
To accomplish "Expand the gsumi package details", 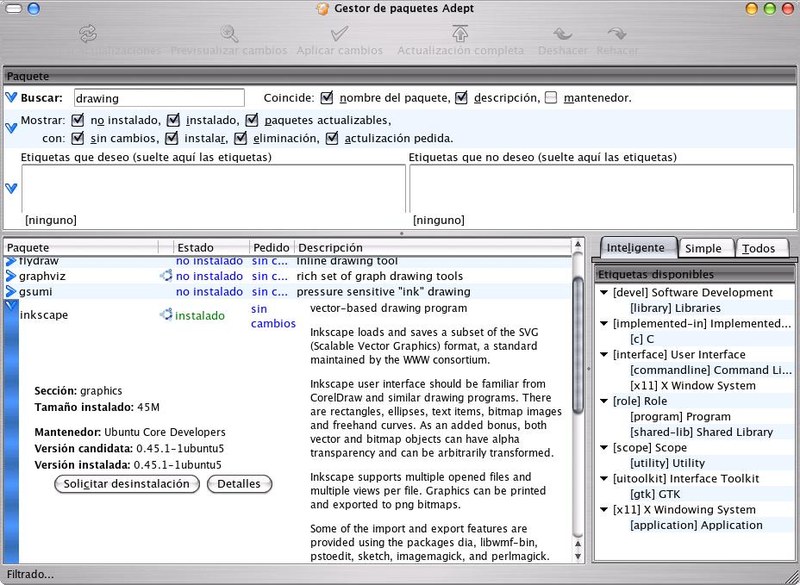I will (11, 292).
